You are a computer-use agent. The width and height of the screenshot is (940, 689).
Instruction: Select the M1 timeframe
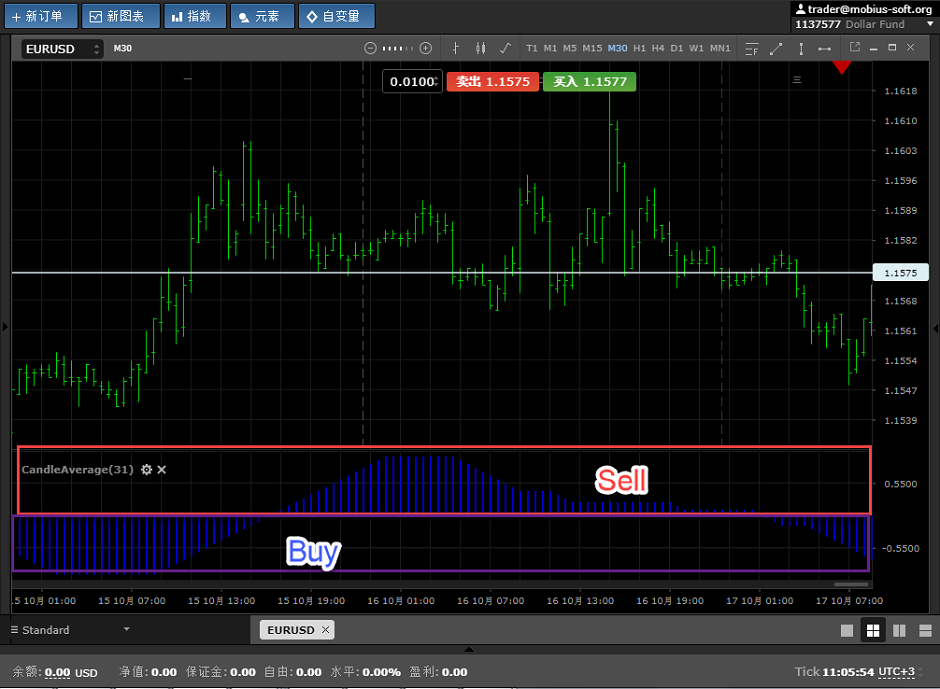550,48
